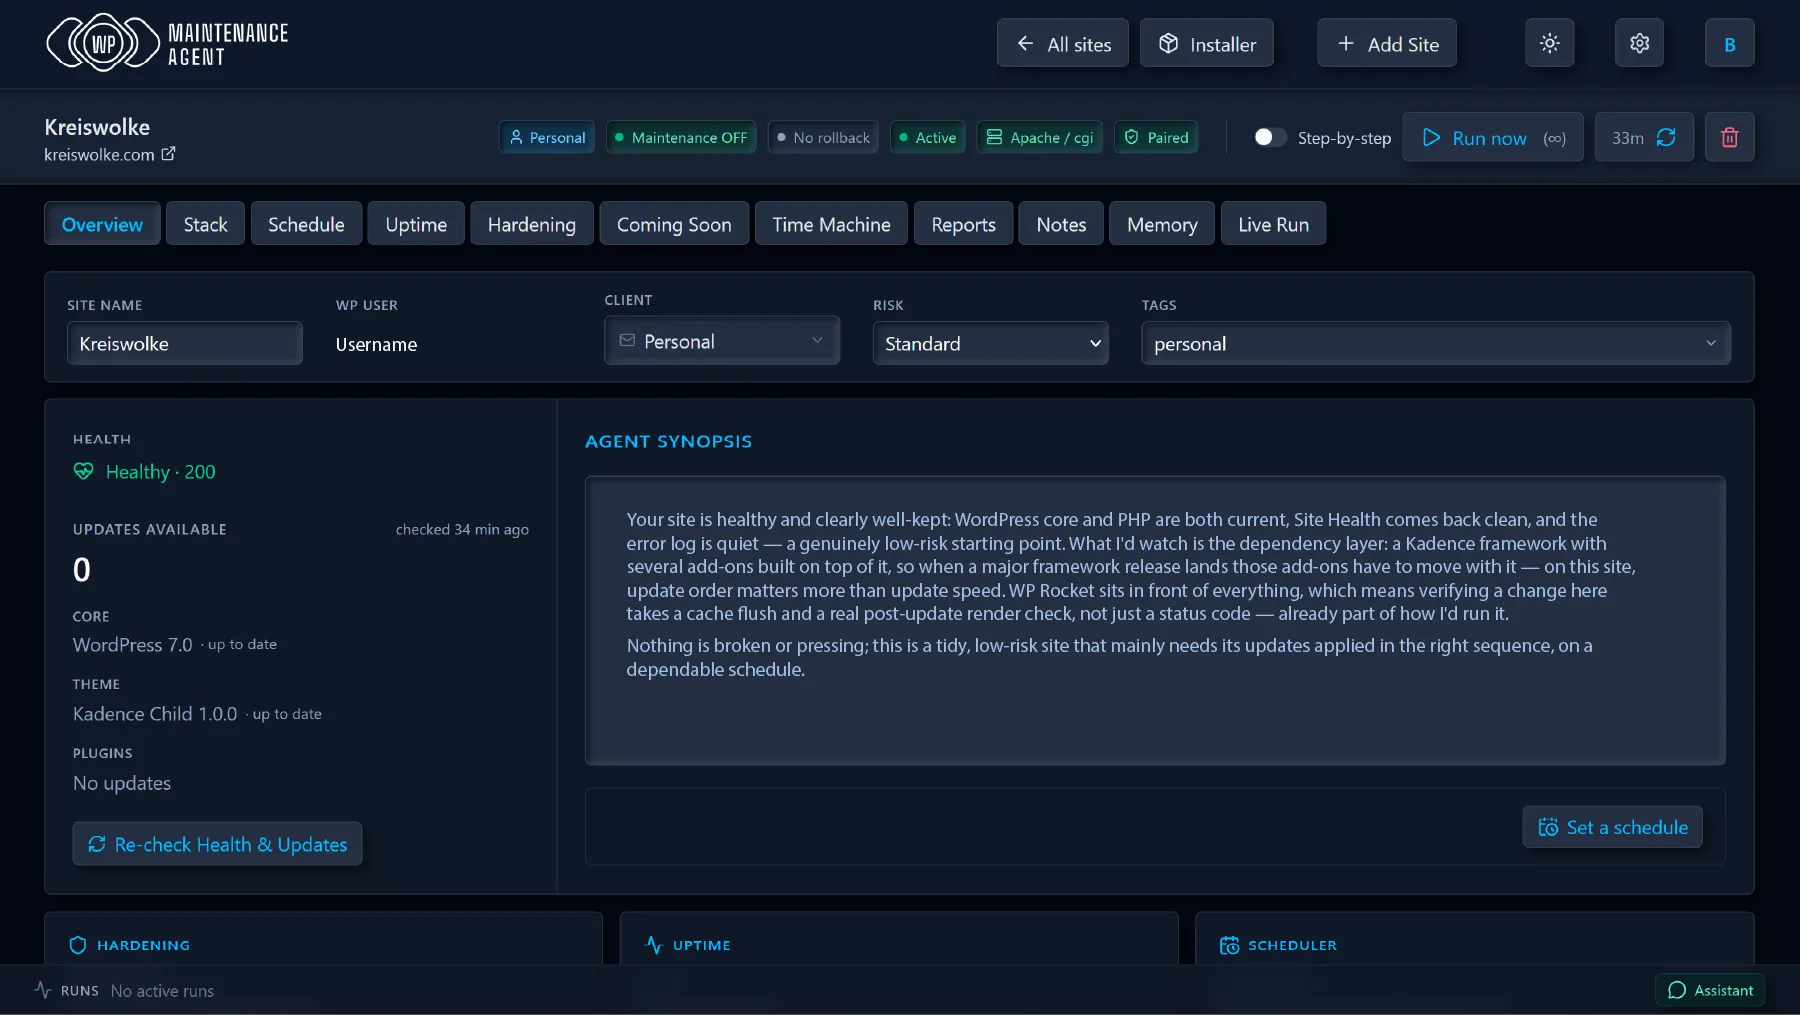The height and width of the screenshot is (1015, 1800).
Task: Open kreiswolke.com external link icon
Action: click(168, 154)
